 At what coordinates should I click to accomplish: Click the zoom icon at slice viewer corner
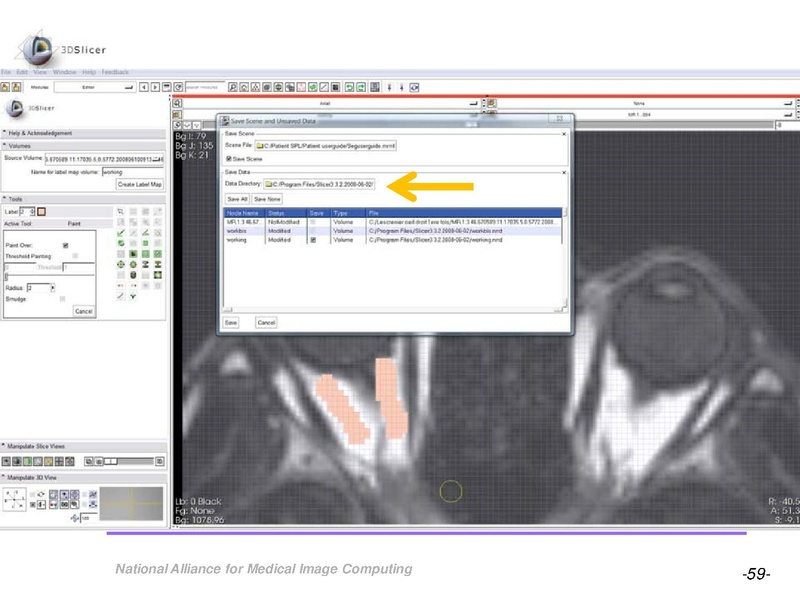tap(177, 103)
